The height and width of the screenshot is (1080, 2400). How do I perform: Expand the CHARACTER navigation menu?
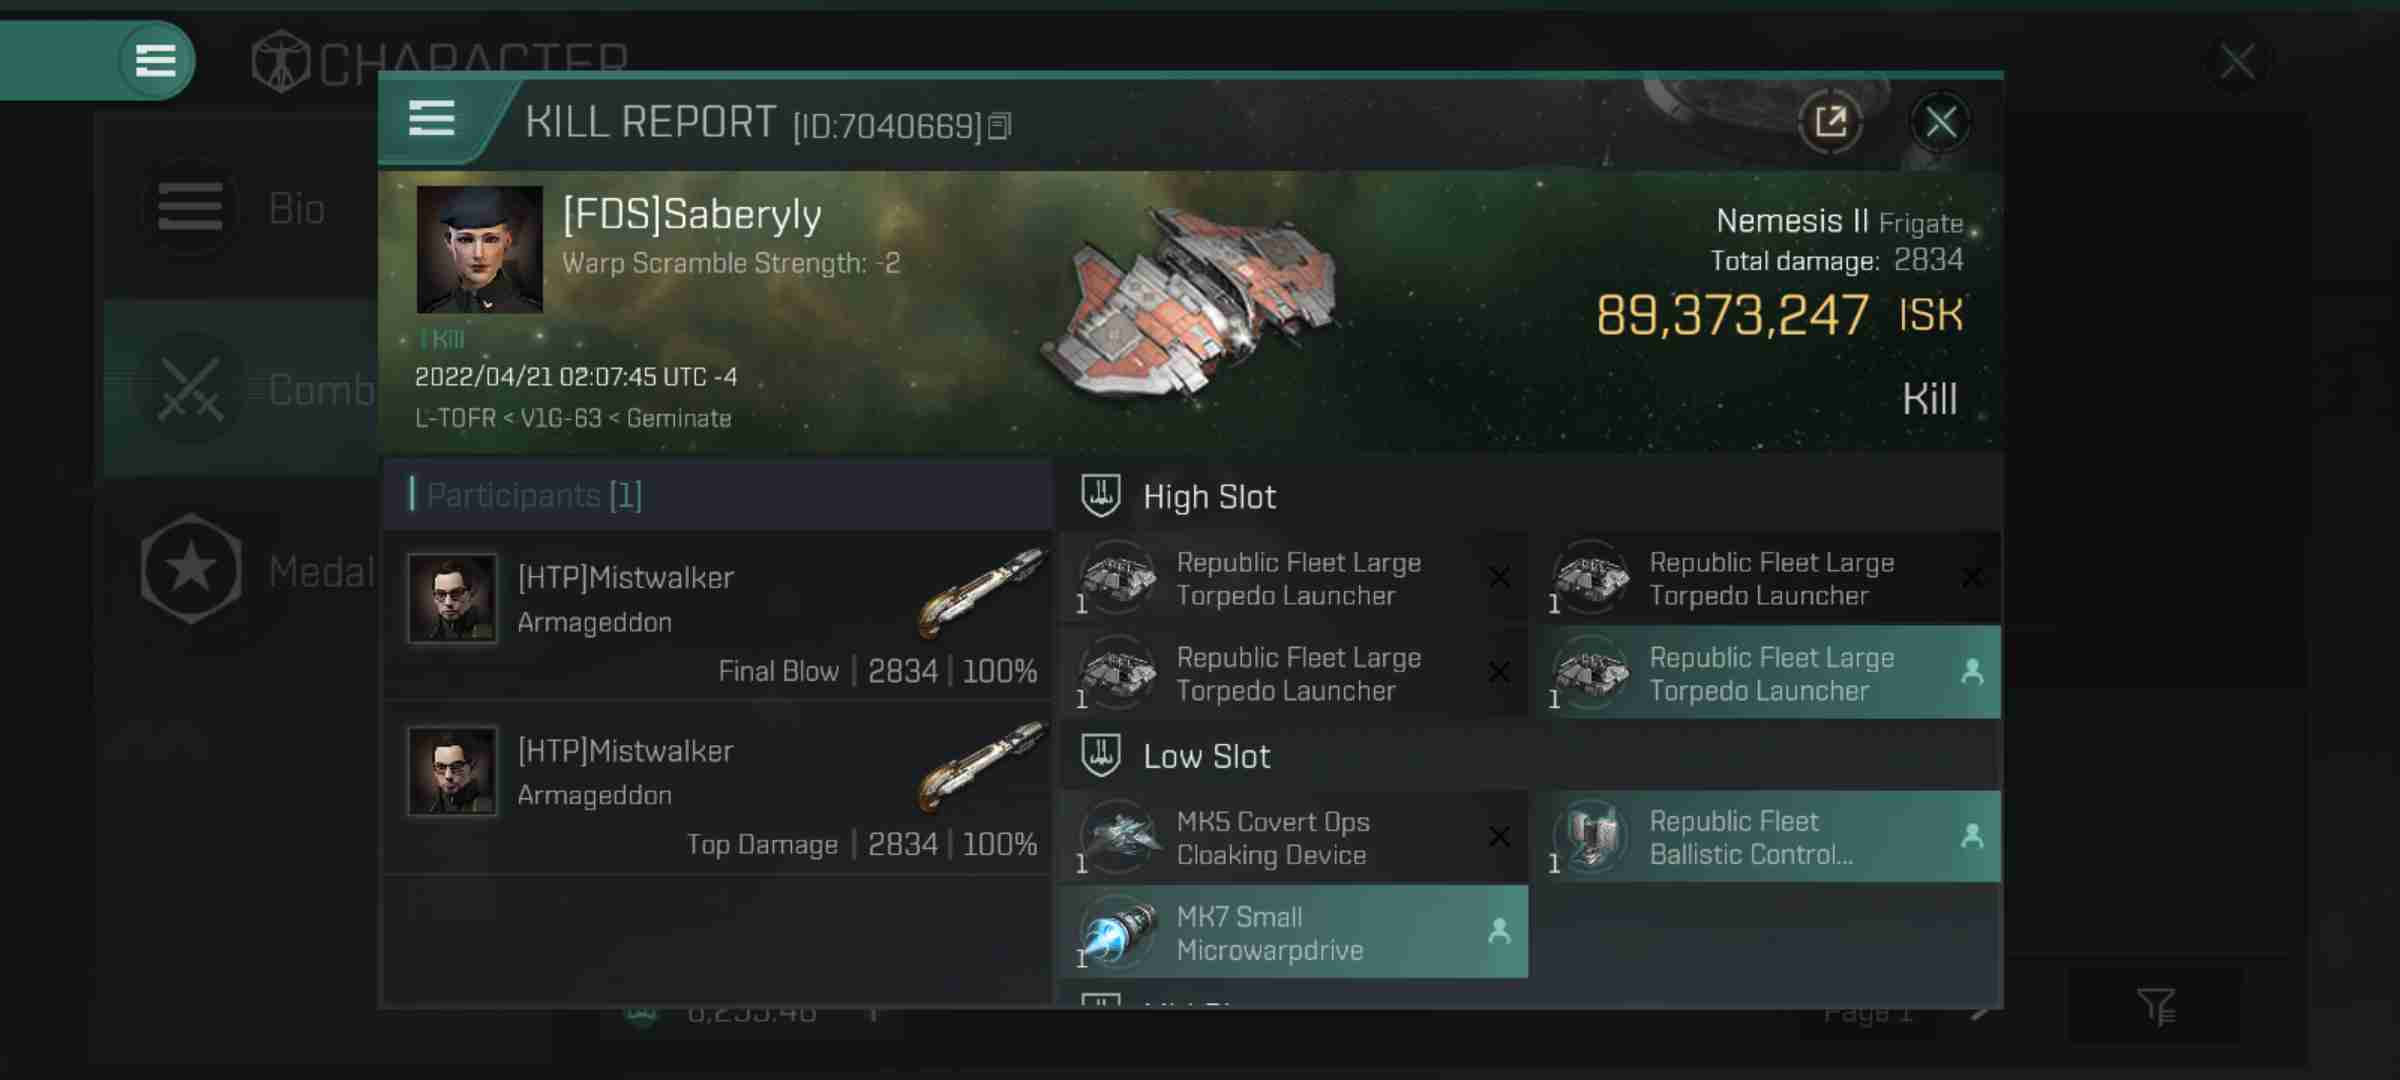click(153, 60)
